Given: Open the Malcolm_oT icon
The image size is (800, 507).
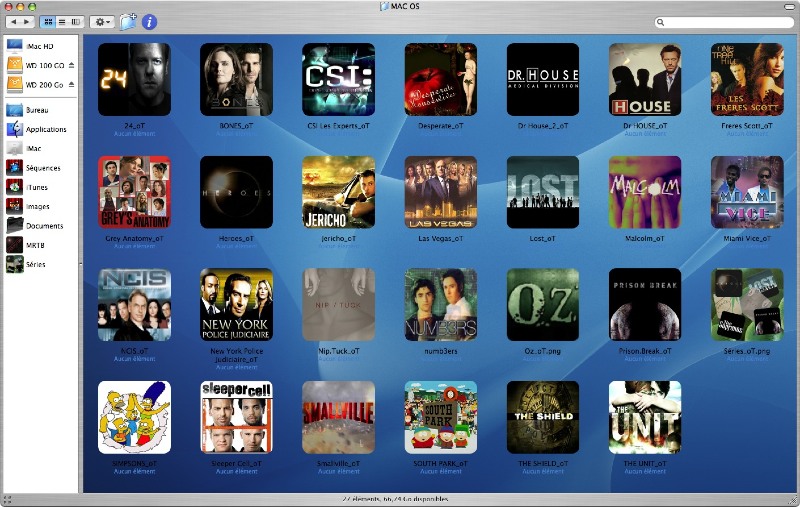Looking at the screenshot, I should click(x=645, y=192).
